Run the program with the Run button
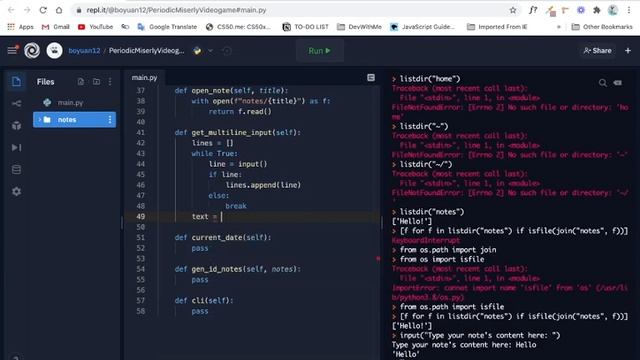Image resolution: width=640 pixels, height=360 pixels. click(x=320, y=51)
